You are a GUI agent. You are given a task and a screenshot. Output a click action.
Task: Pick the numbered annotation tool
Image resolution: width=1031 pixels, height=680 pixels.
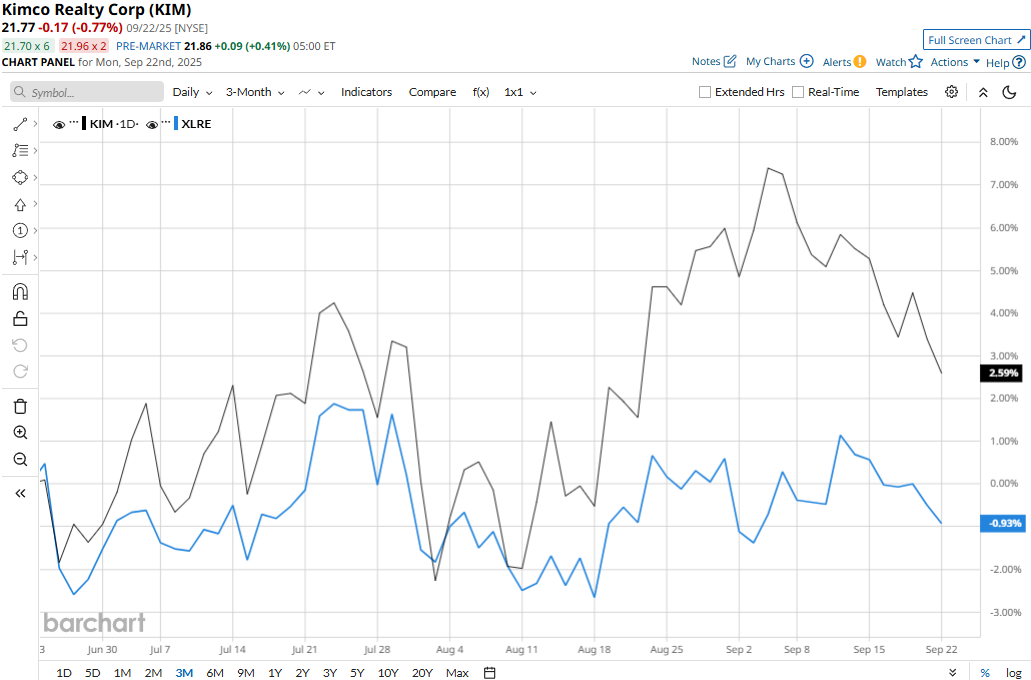tap(20, 230)
